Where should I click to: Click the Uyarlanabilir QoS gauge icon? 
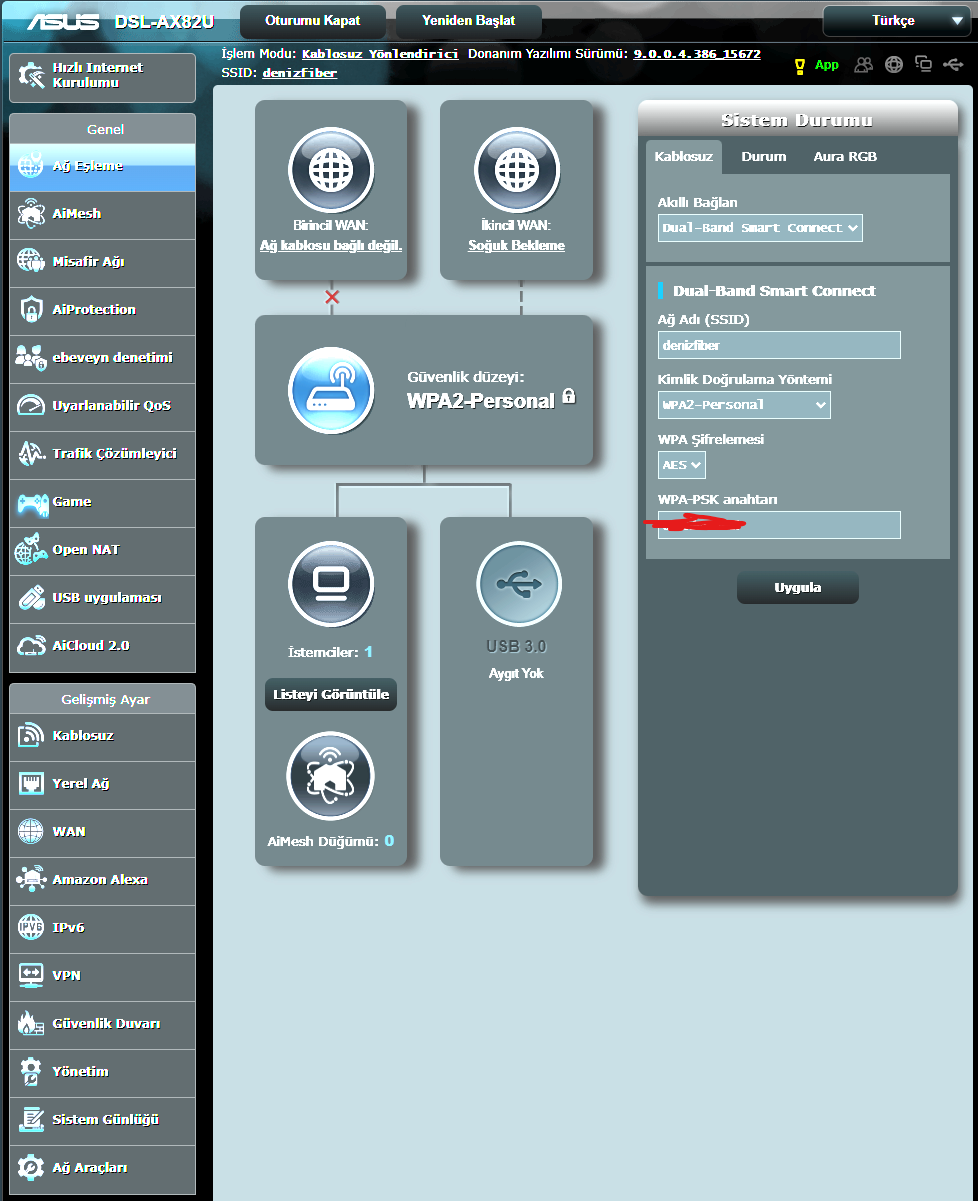30,406
